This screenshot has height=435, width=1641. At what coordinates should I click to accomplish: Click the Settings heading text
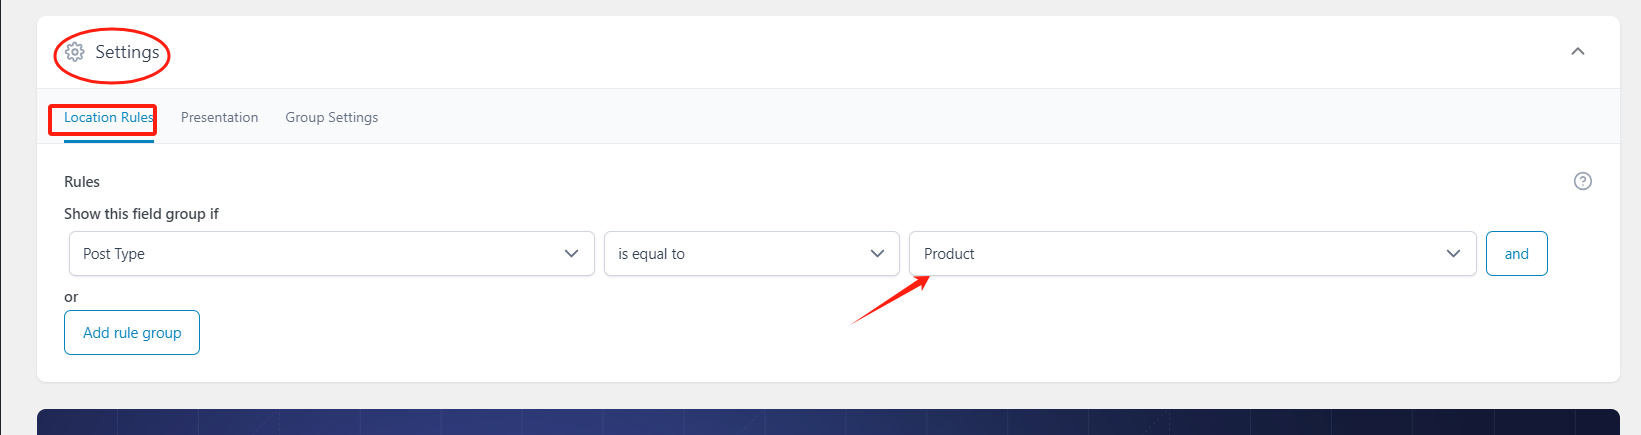127,52
